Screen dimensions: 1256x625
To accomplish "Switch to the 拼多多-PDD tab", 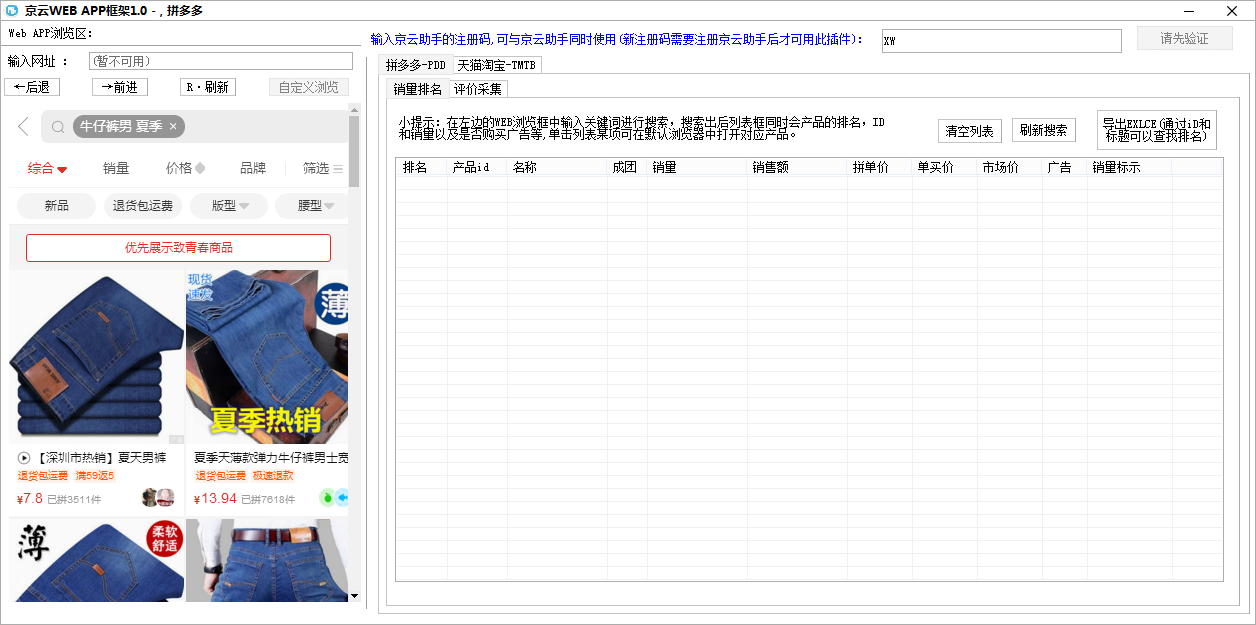I will 416,65.
